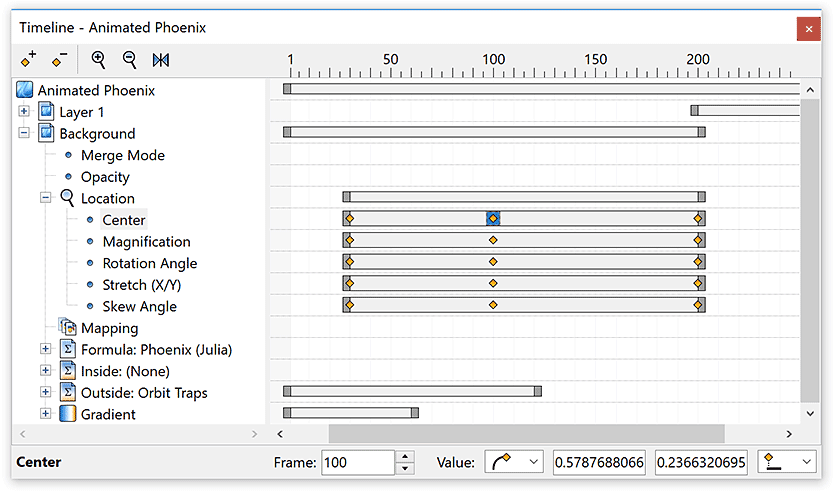Click the last Center keyframe near frame 200
The height and width of the screenshot is (492, 836).
pyautogui.click(x=698, y=219)
